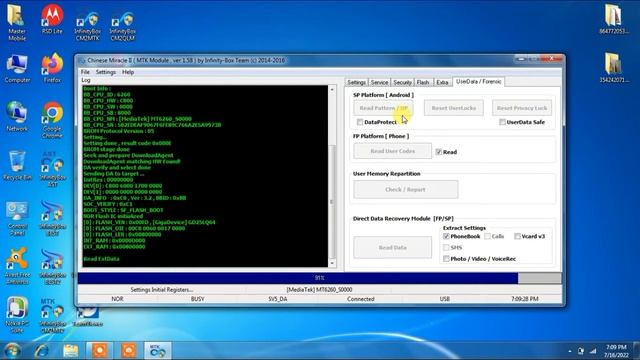Click "[MediaTek] MT6260_S0000" status text
The height and width of the screenshot is (360, 640).
pos(319,289)
